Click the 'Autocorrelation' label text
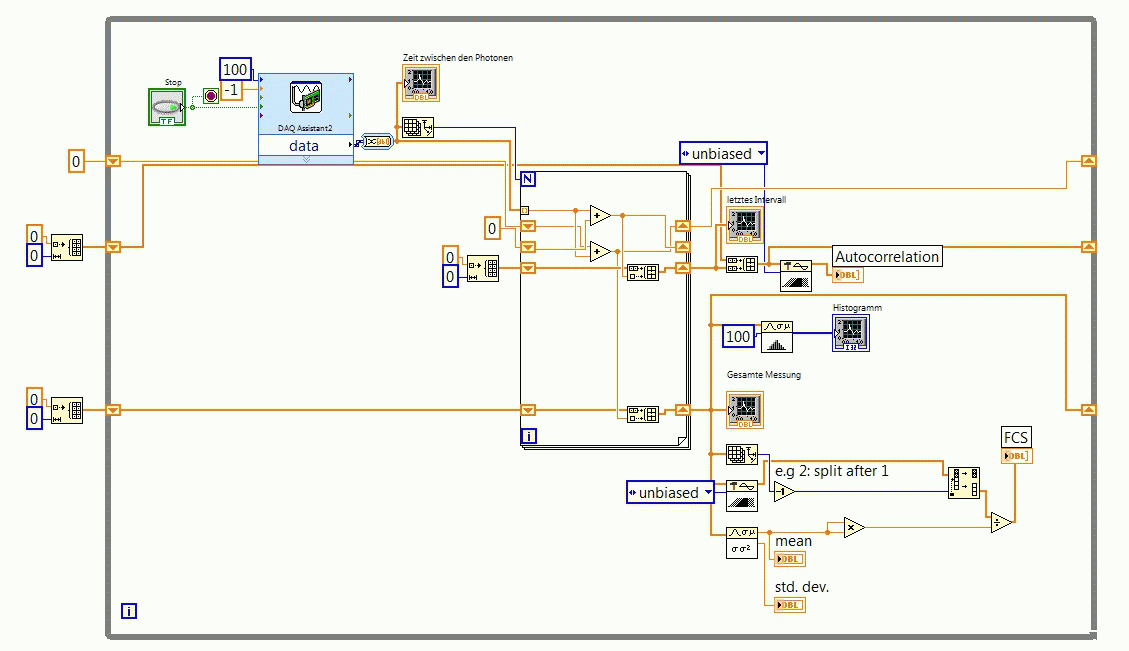 pyautogui.click(x=887, y=256)
